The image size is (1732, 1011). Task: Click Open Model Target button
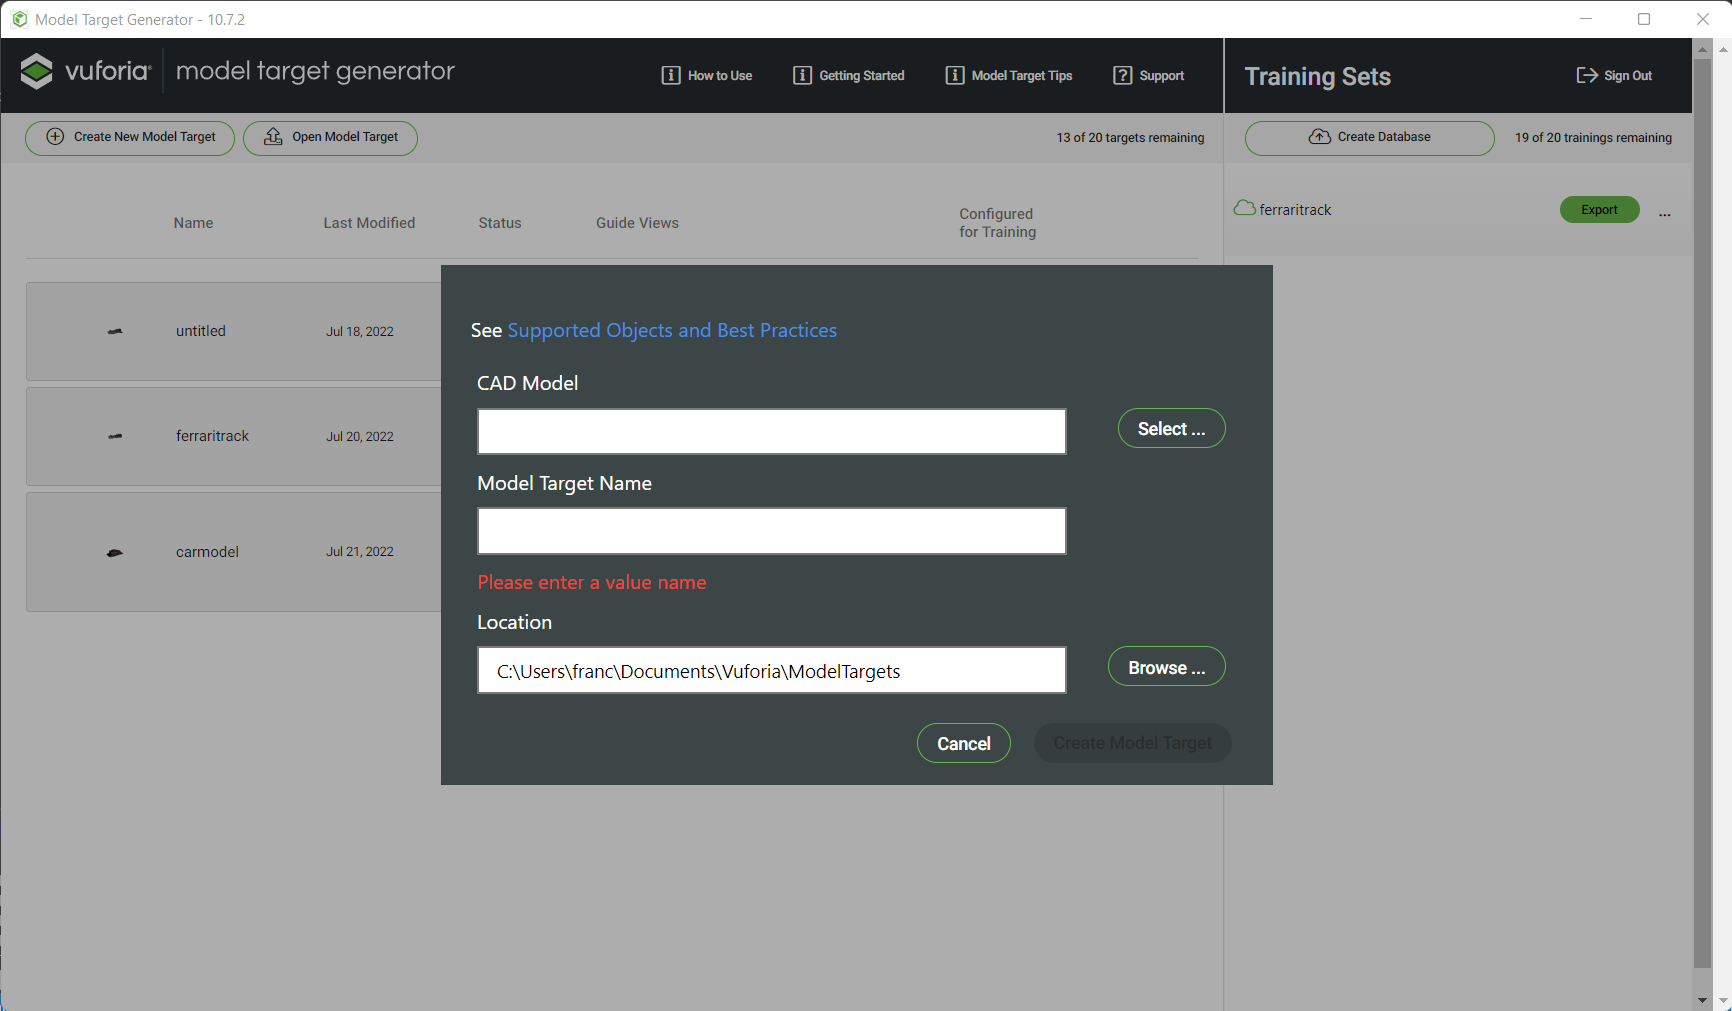click(x=331, y=138)
